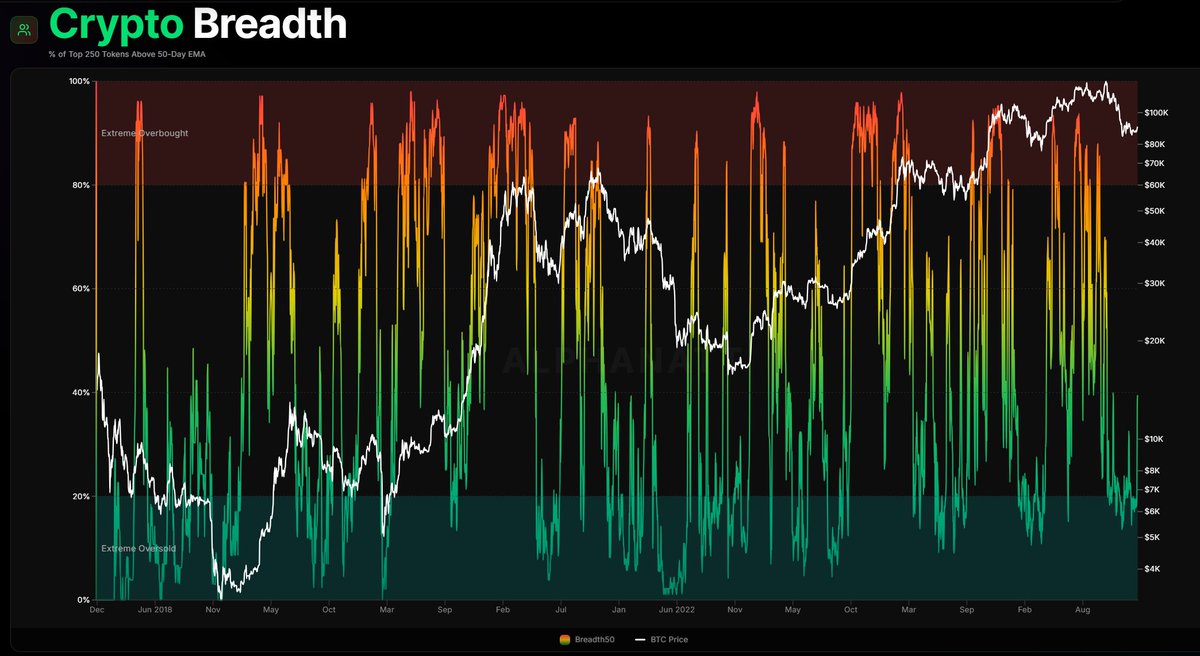Click the "% of Top 250 Tokens Above 50-Day EMA" subtitle
Screen dimensions: 1200x656
[127, 55]
